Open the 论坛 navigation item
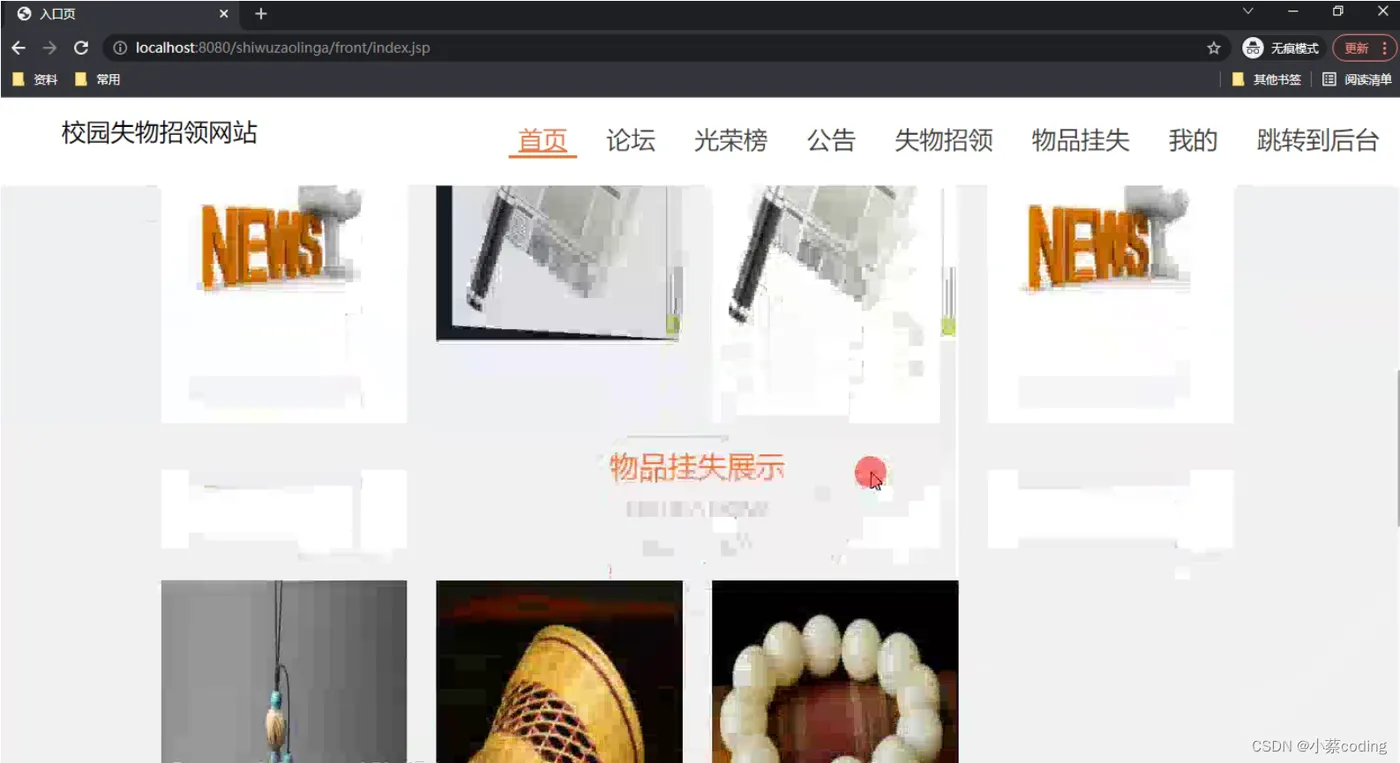This screenshot has height=763, width=1400. [x=631, y=141]
